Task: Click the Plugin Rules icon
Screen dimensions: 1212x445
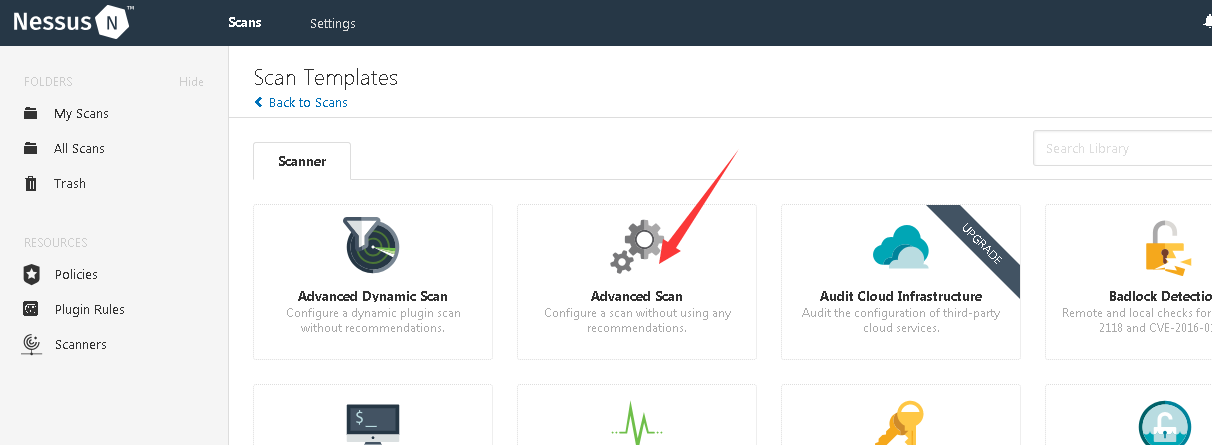Action: [31, 310]
